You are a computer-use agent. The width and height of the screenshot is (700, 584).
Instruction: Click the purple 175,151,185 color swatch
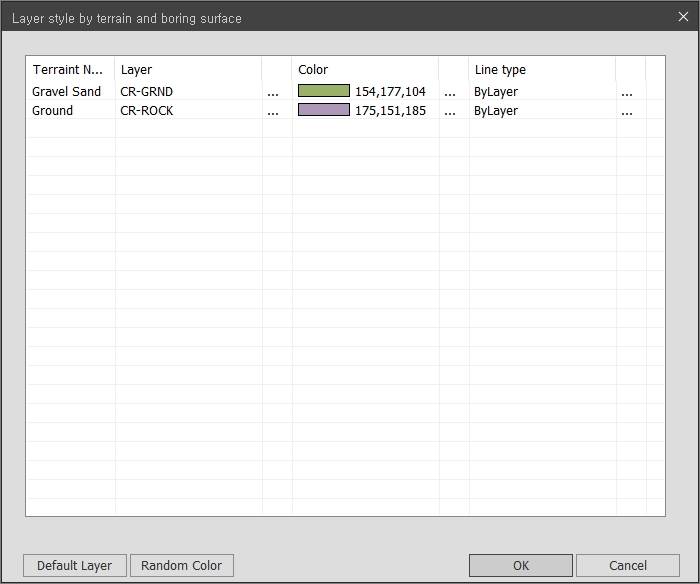324,110
